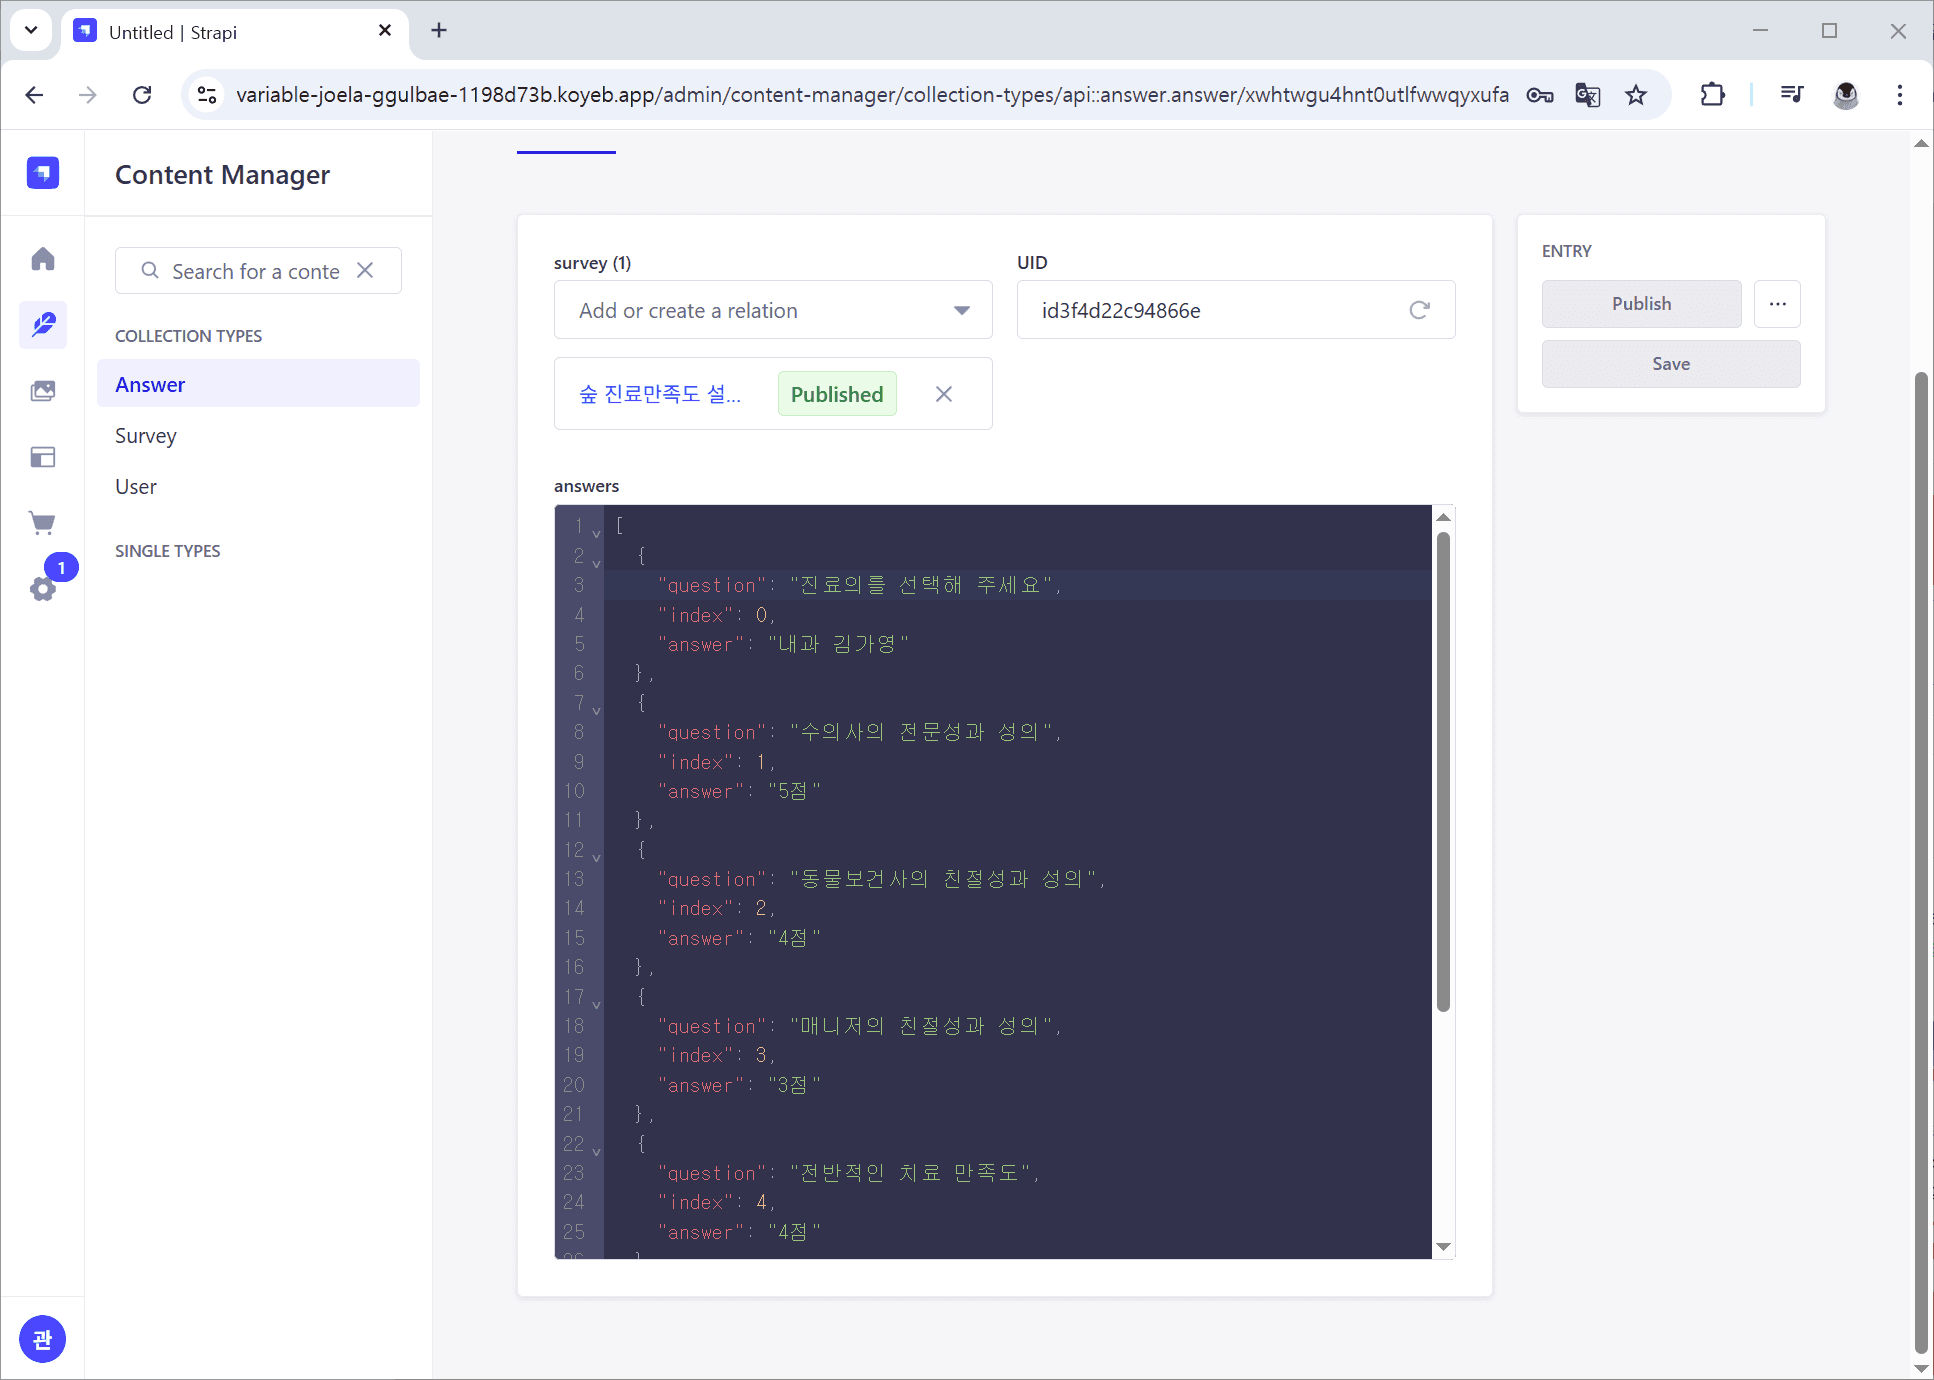The width and height of the screenshot is (1934, 1380).
Task: Open more entry actions menu
Action: (x=1777, y=304)
